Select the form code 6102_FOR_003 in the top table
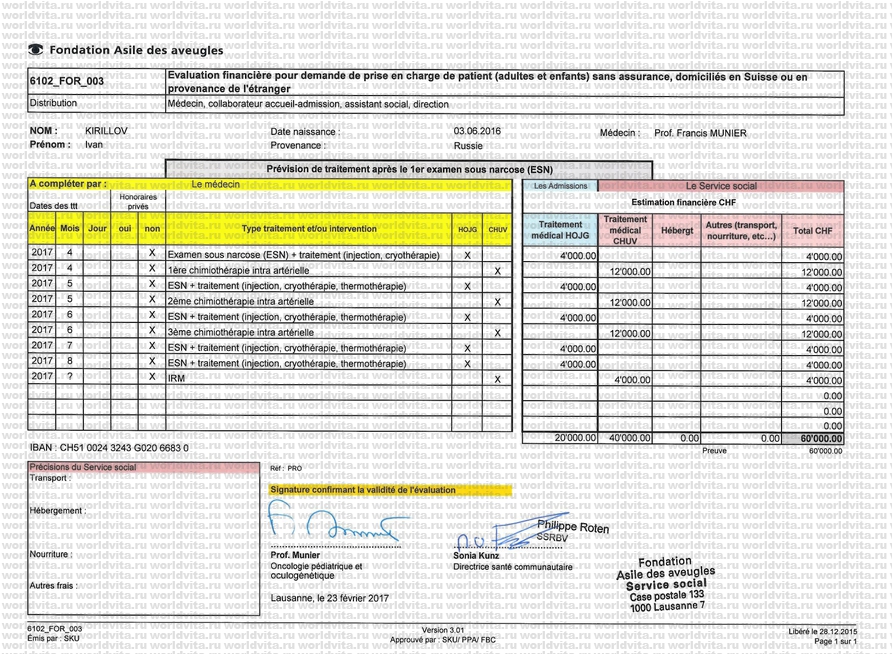The image size is (892, 654). (67, 81)
